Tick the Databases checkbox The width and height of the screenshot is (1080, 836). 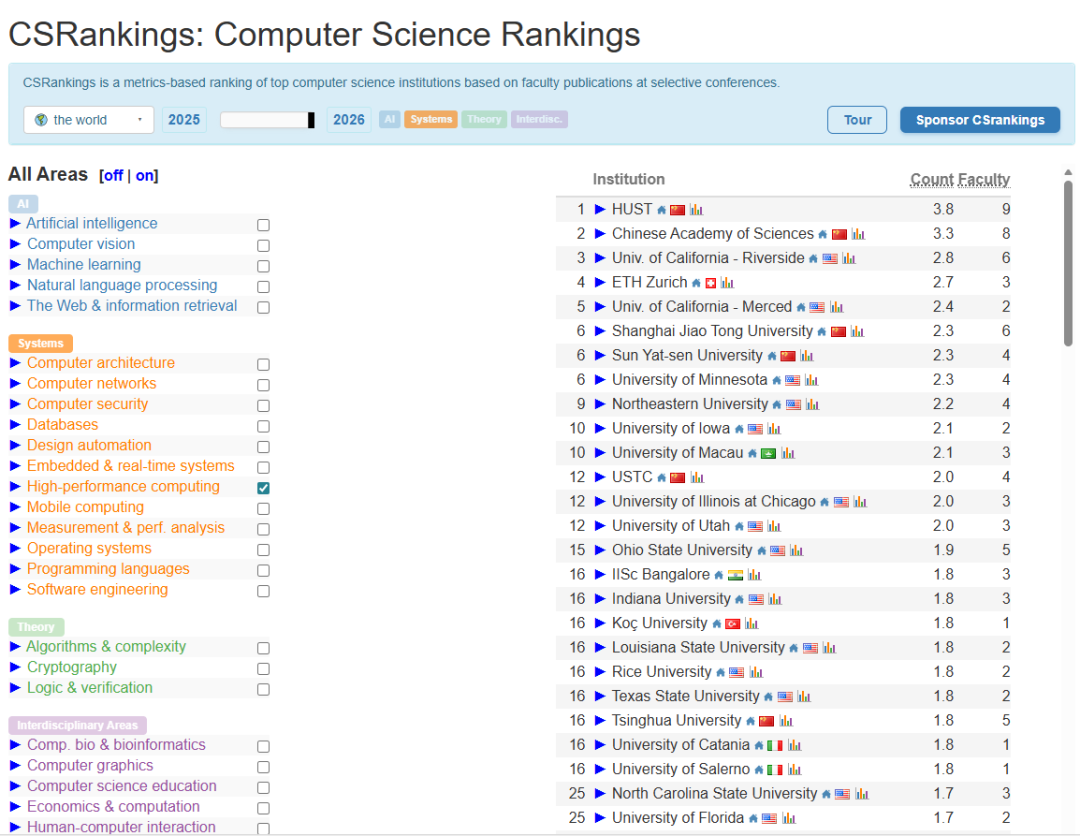[x=263, y=426]
